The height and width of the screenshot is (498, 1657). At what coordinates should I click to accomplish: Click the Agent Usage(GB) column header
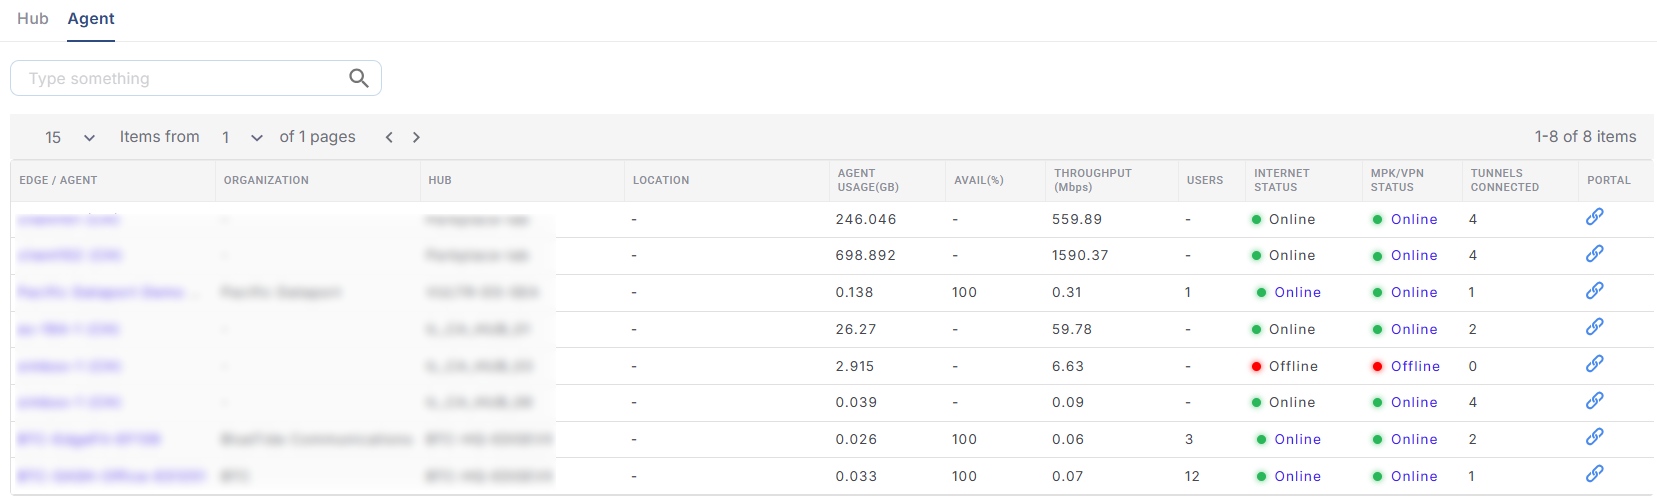coord(867,180)
